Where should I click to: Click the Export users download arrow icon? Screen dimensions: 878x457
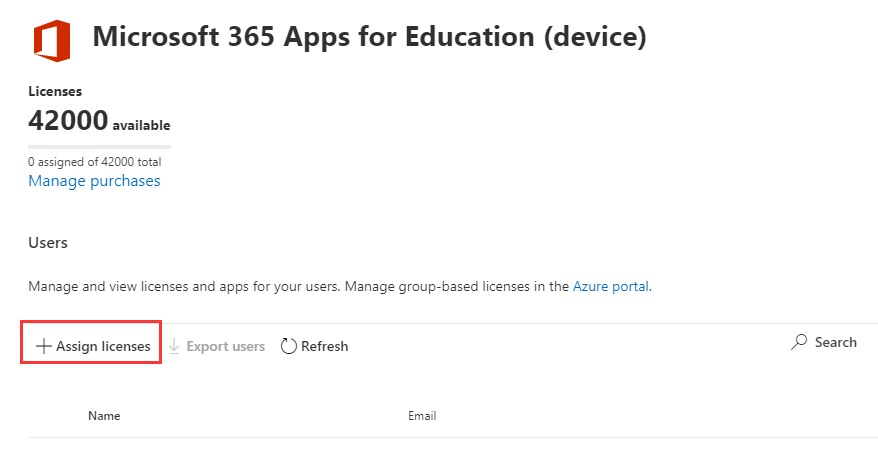[174, 346]
